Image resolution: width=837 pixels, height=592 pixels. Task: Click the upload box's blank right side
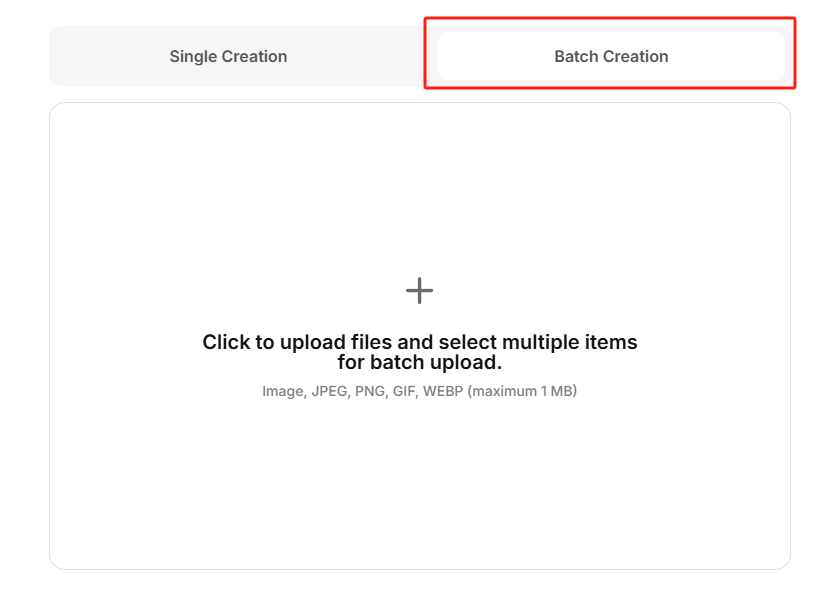[710, 335]
